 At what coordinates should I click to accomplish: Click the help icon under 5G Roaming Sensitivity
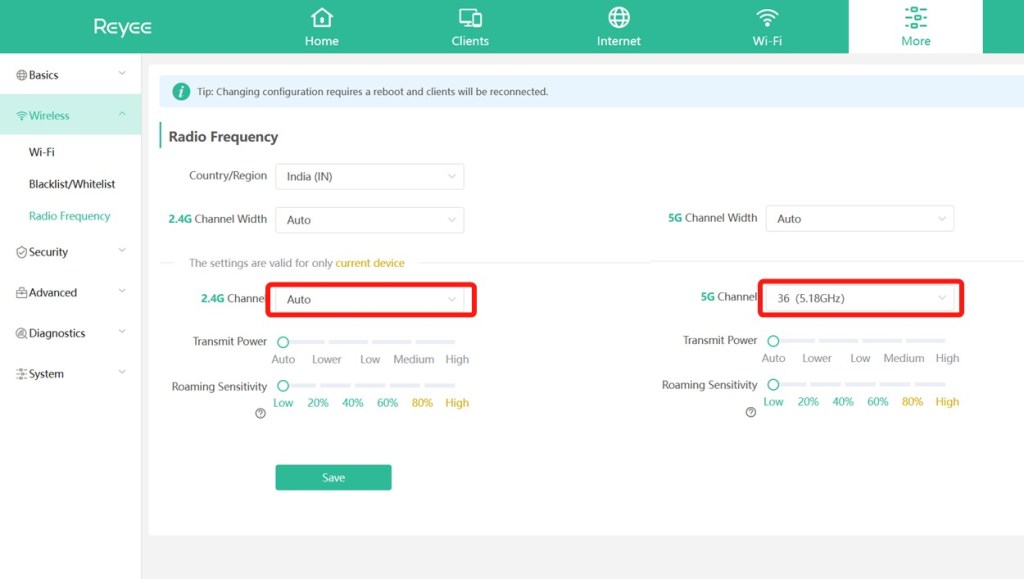click(751, 412)
